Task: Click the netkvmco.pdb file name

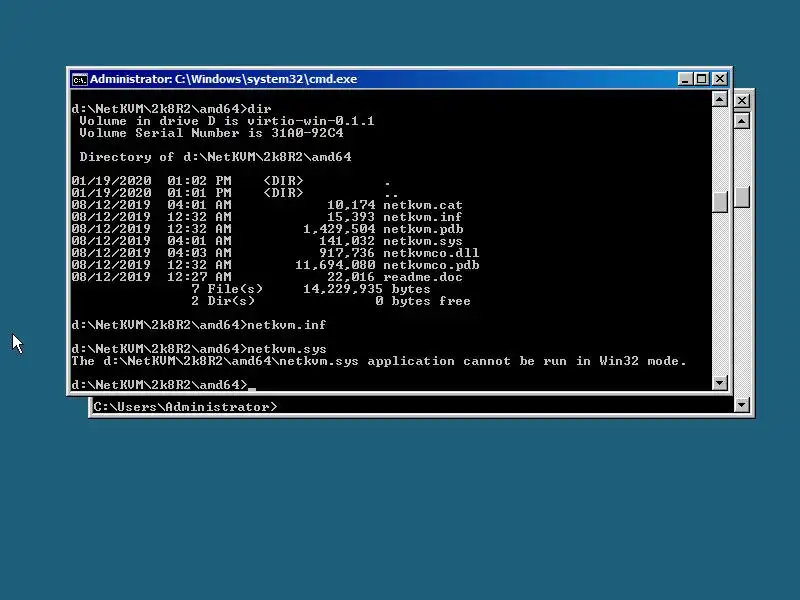Action: pyautogui.click(x=431, y=265)
